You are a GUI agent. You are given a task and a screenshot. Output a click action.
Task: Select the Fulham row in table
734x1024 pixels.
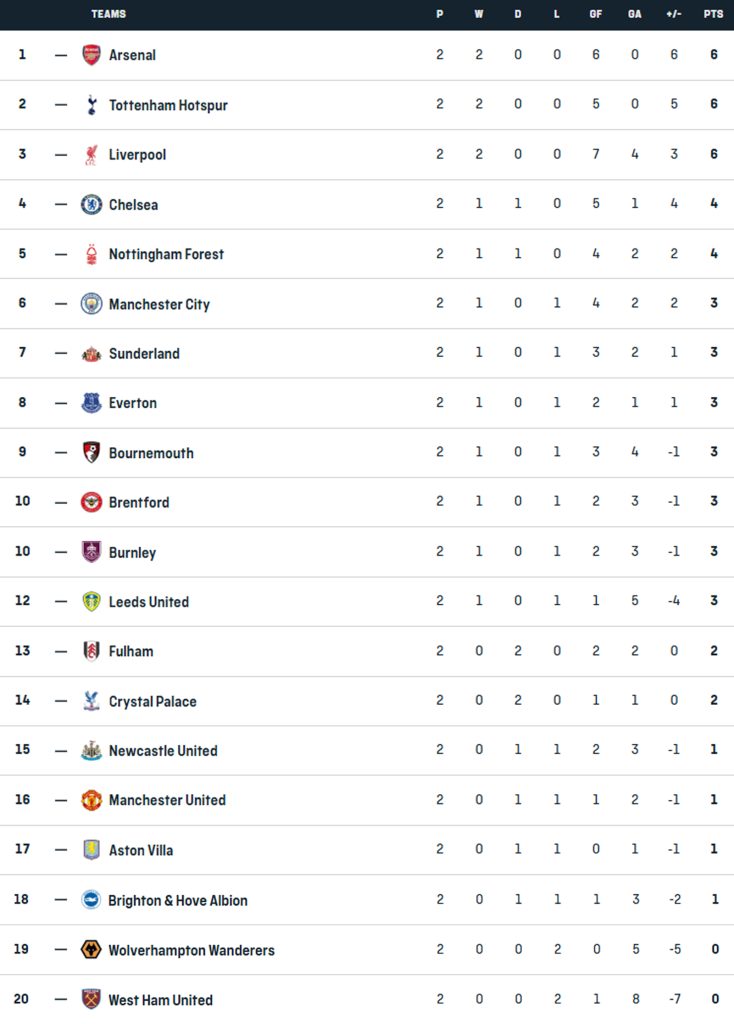tap(367, 651)
